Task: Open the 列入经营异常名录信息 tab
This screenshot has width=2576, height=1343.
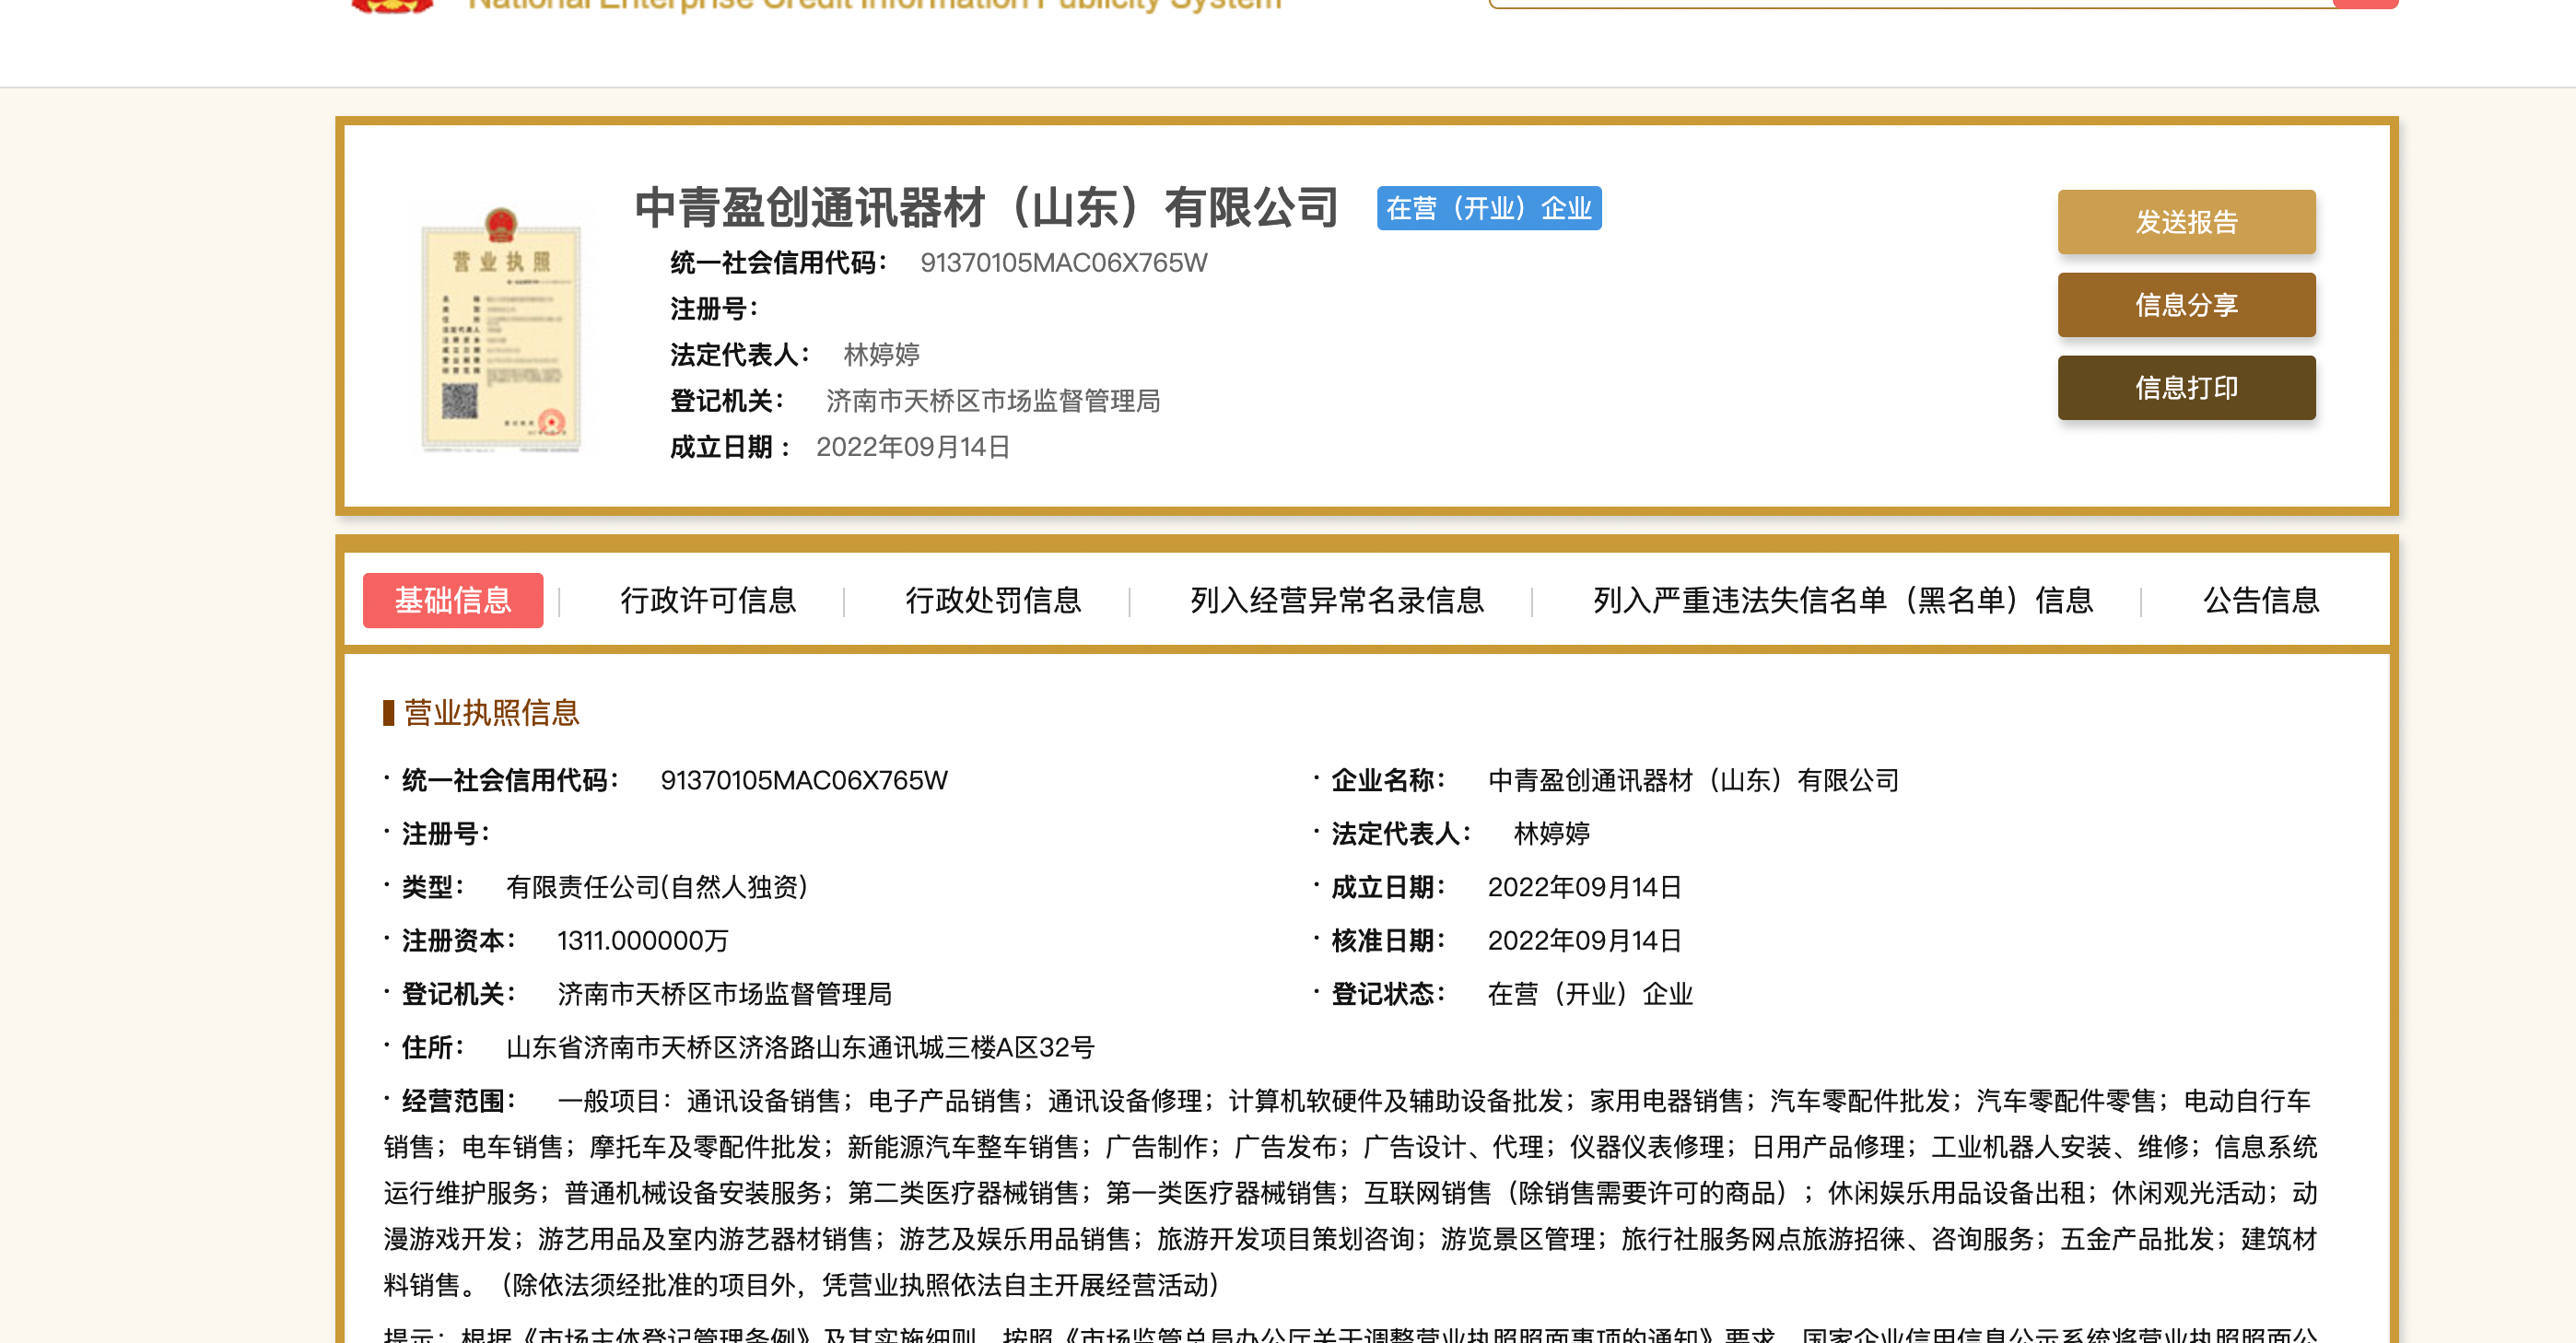Action: (x=1336, y=600)
